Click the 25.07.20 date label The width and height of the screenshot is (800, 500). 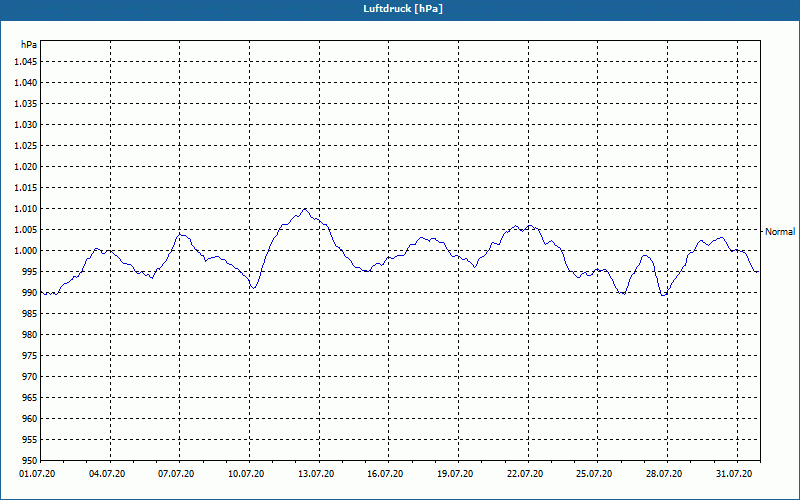point(594,474)
